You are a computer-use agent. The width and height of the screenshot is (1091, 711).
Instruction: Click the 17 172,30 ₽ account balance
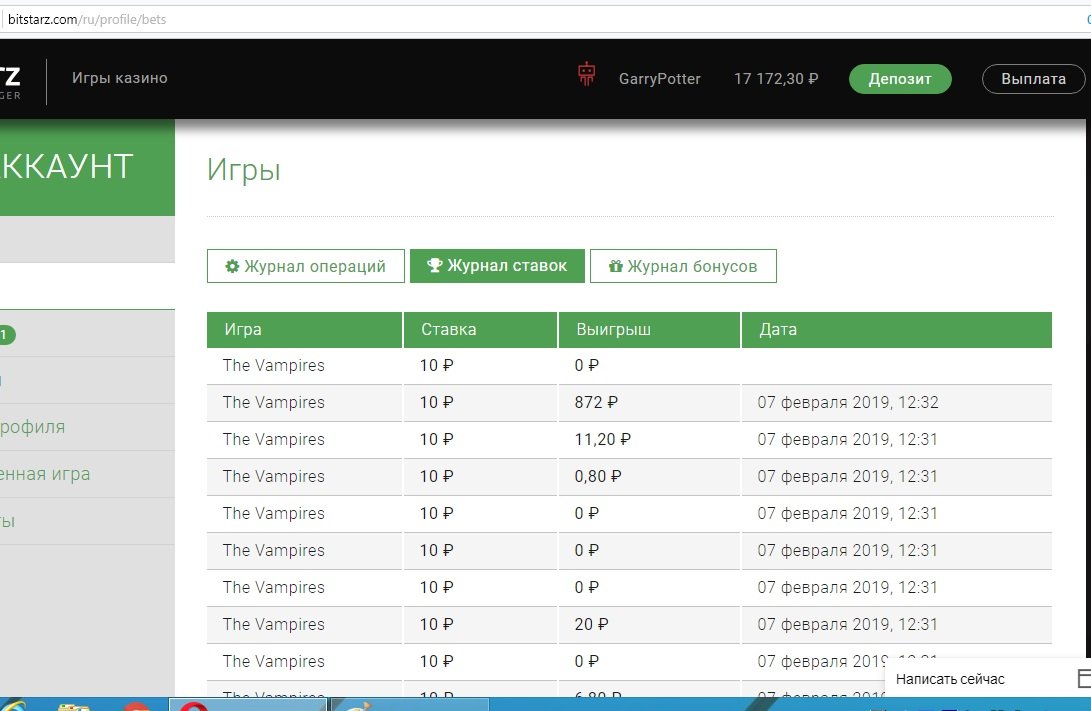775,79
